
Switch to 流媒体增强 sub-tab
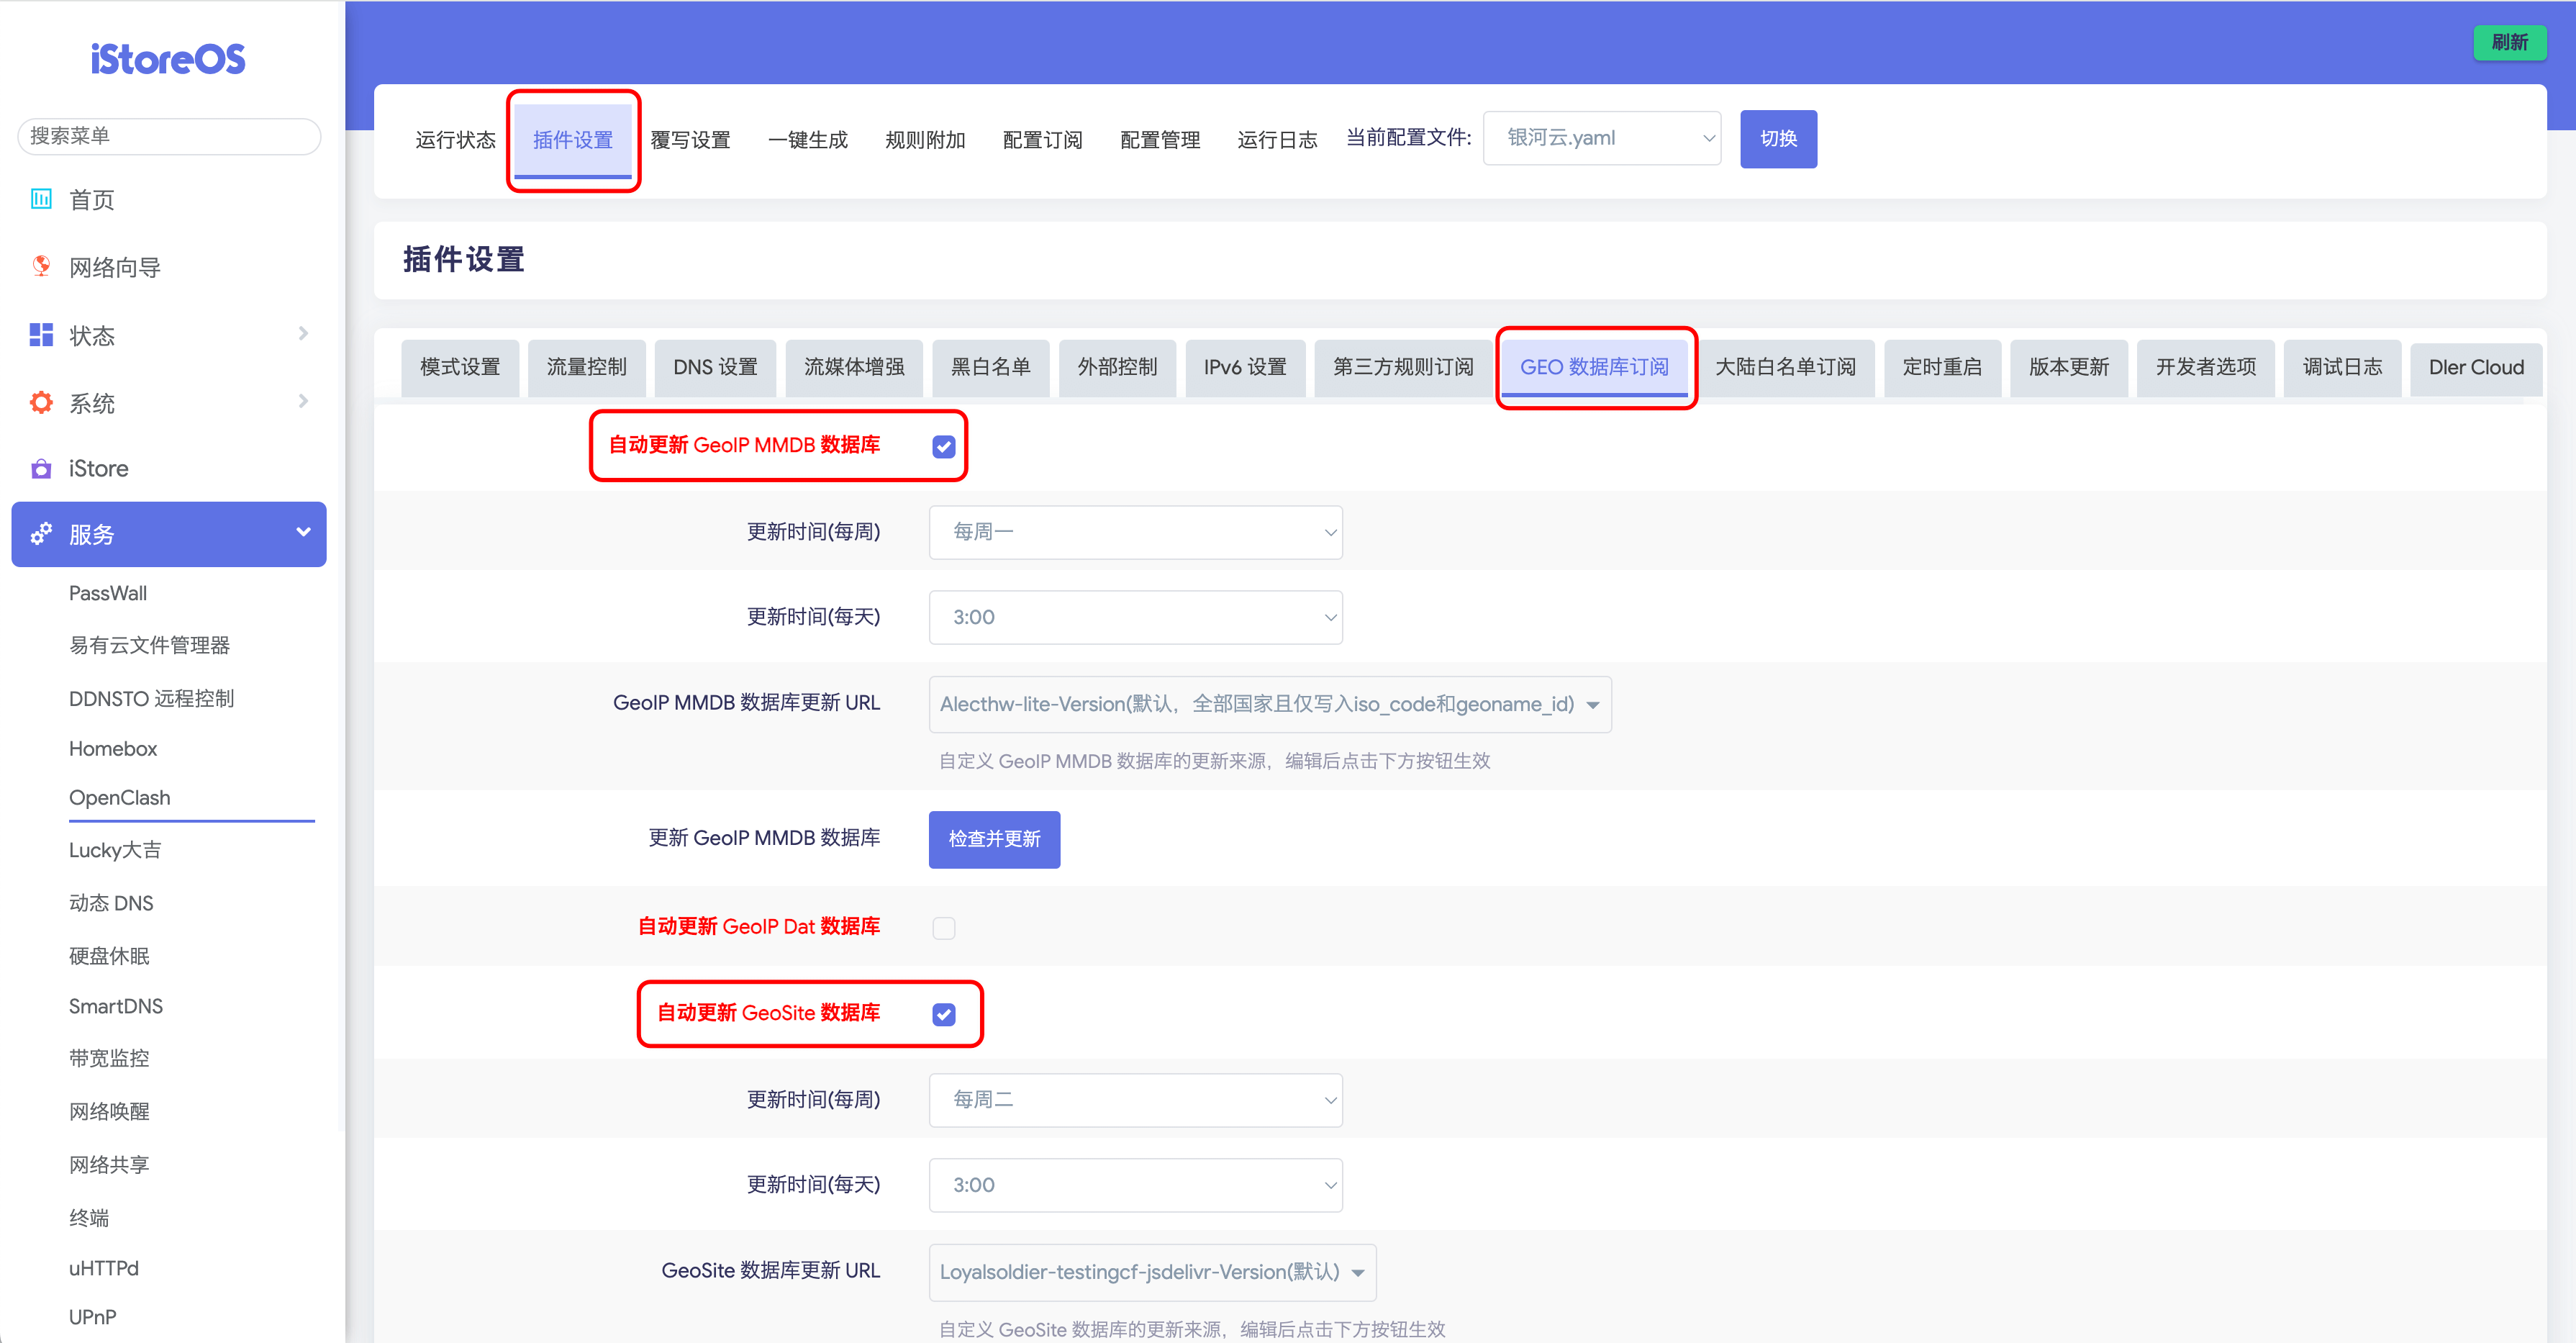coord(854,367)
